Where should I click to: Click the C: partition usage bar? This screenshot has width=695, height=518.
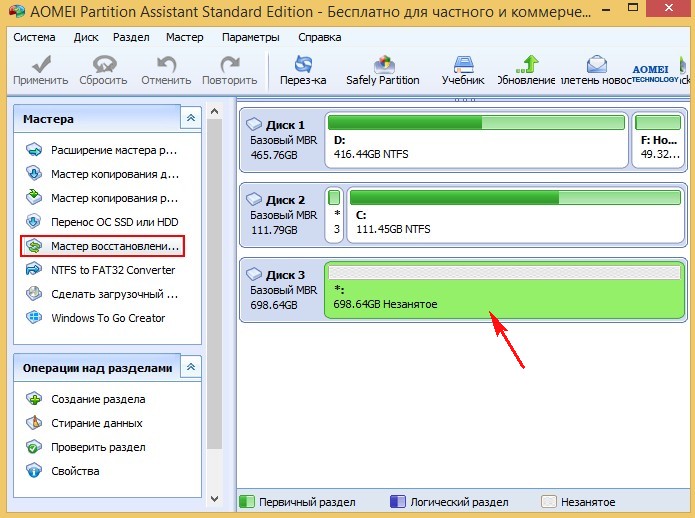(x=515, y=198)
